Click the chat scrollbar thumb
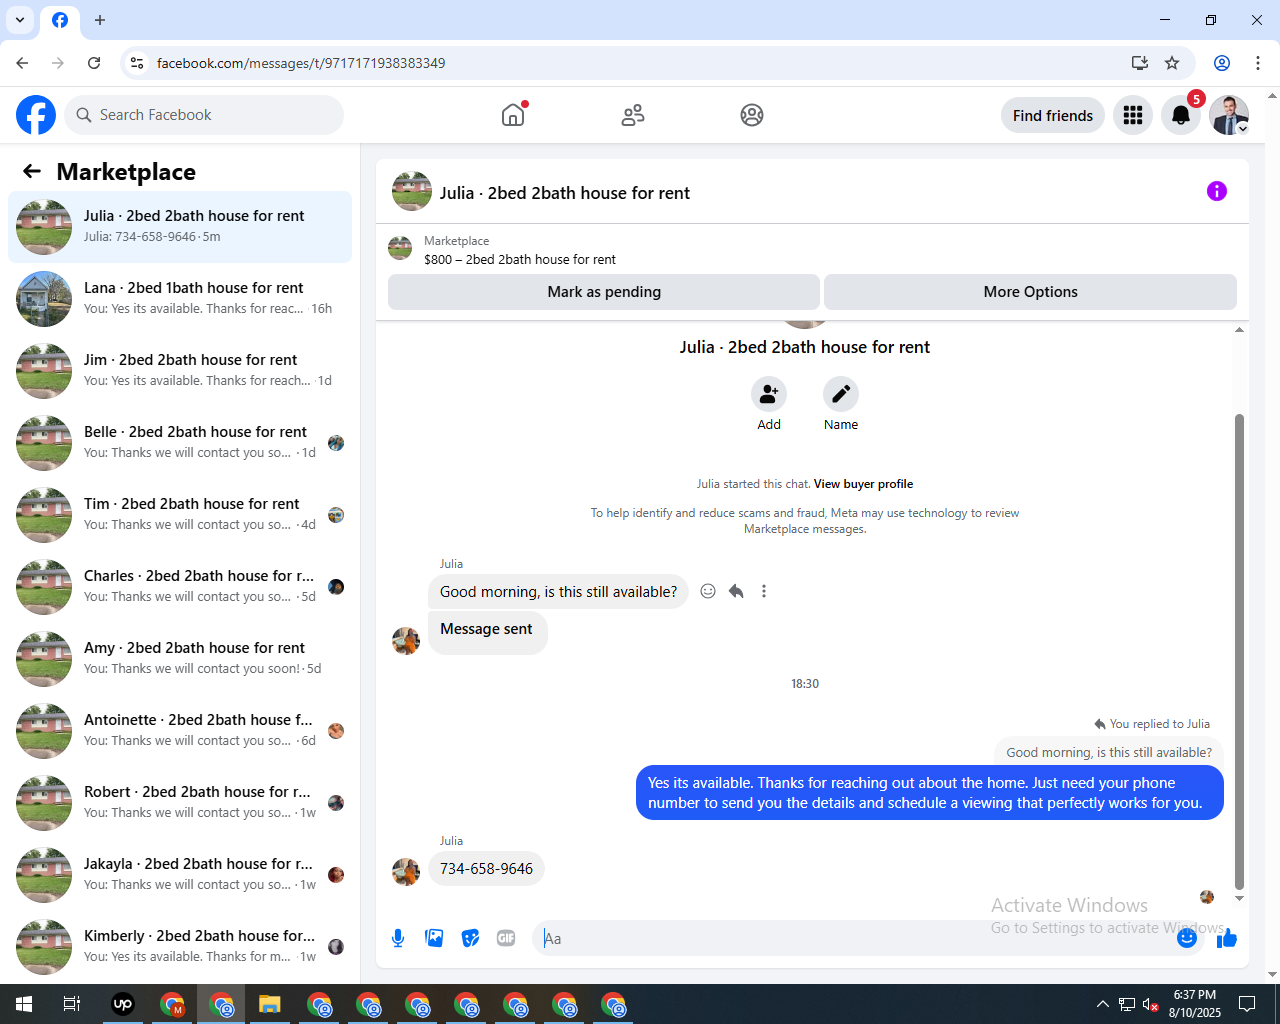This screenshot has width=1280, height=1024. click(1239, 651)
